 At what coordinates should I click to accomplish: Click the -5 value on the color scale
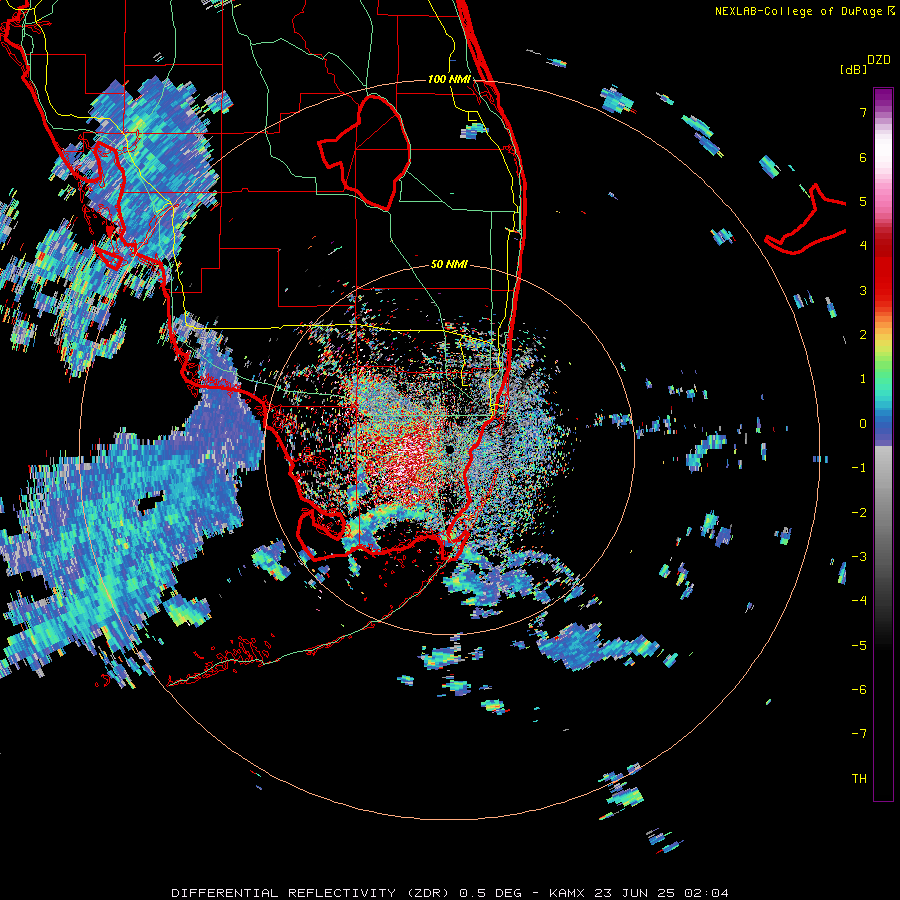coord(859,646)
